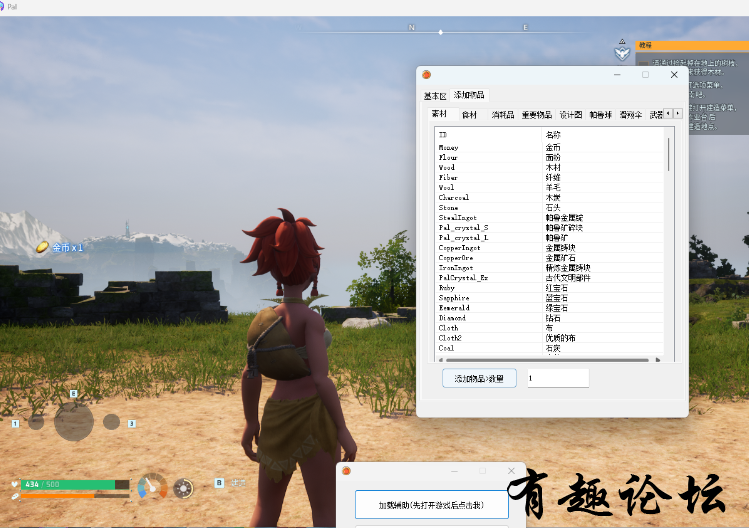Screen dimensions: 749x528
Task: Select the IronIngot row
Action: (x=550, y=268)
